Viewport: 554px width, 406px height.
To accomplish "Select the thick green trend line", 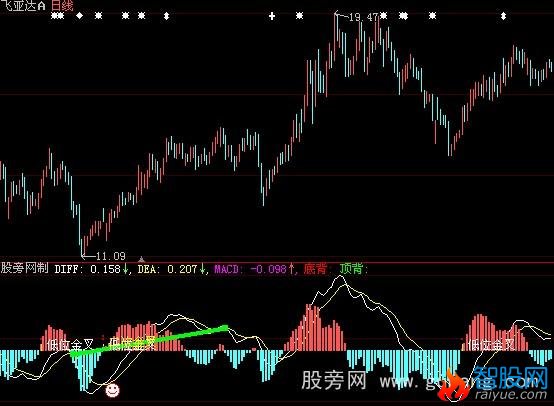I will tap(149, 341).
